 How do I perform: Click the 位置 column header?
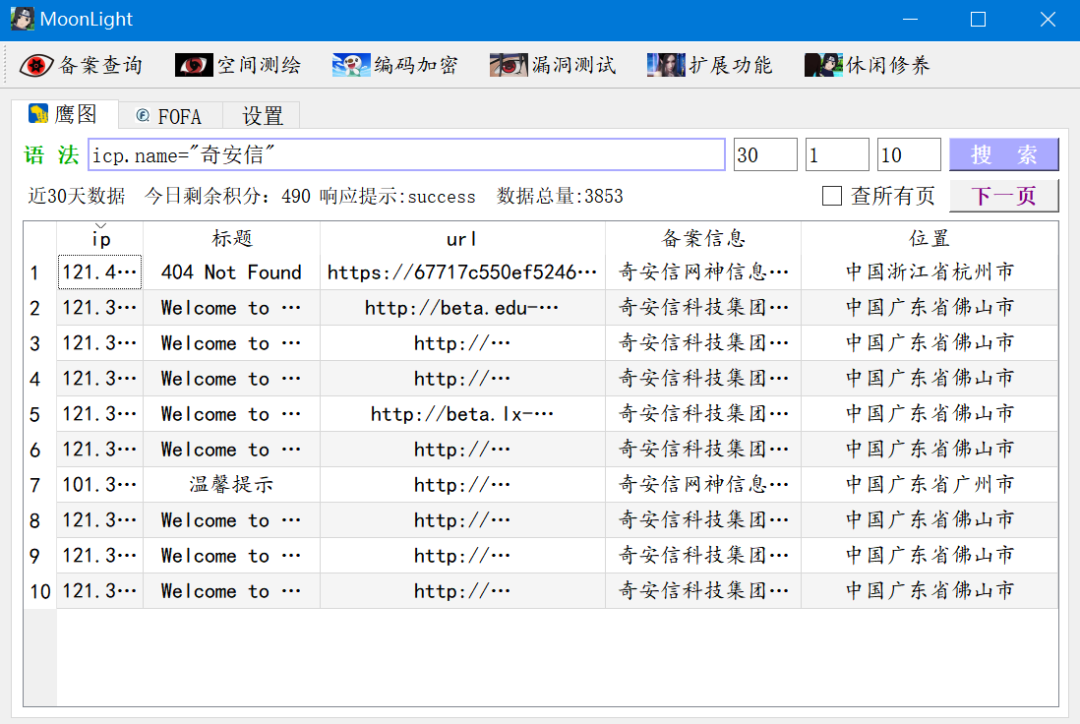pos(929,239)
